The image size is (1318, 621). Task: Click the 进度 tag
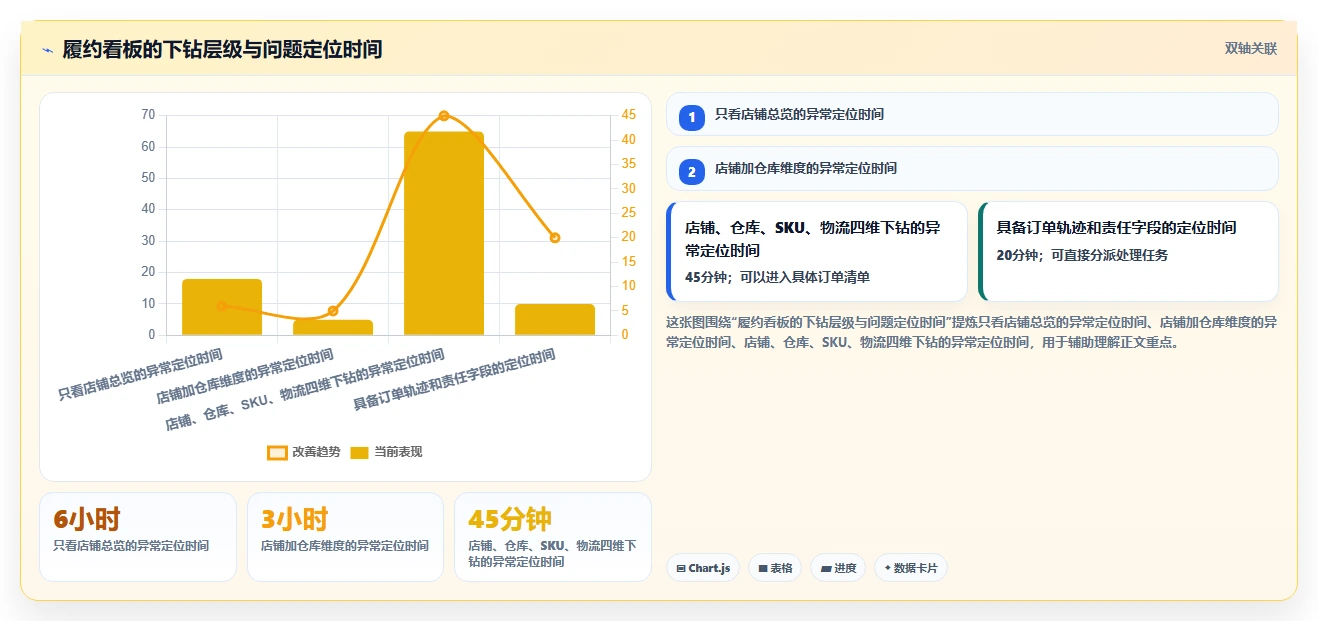point(838,568)
